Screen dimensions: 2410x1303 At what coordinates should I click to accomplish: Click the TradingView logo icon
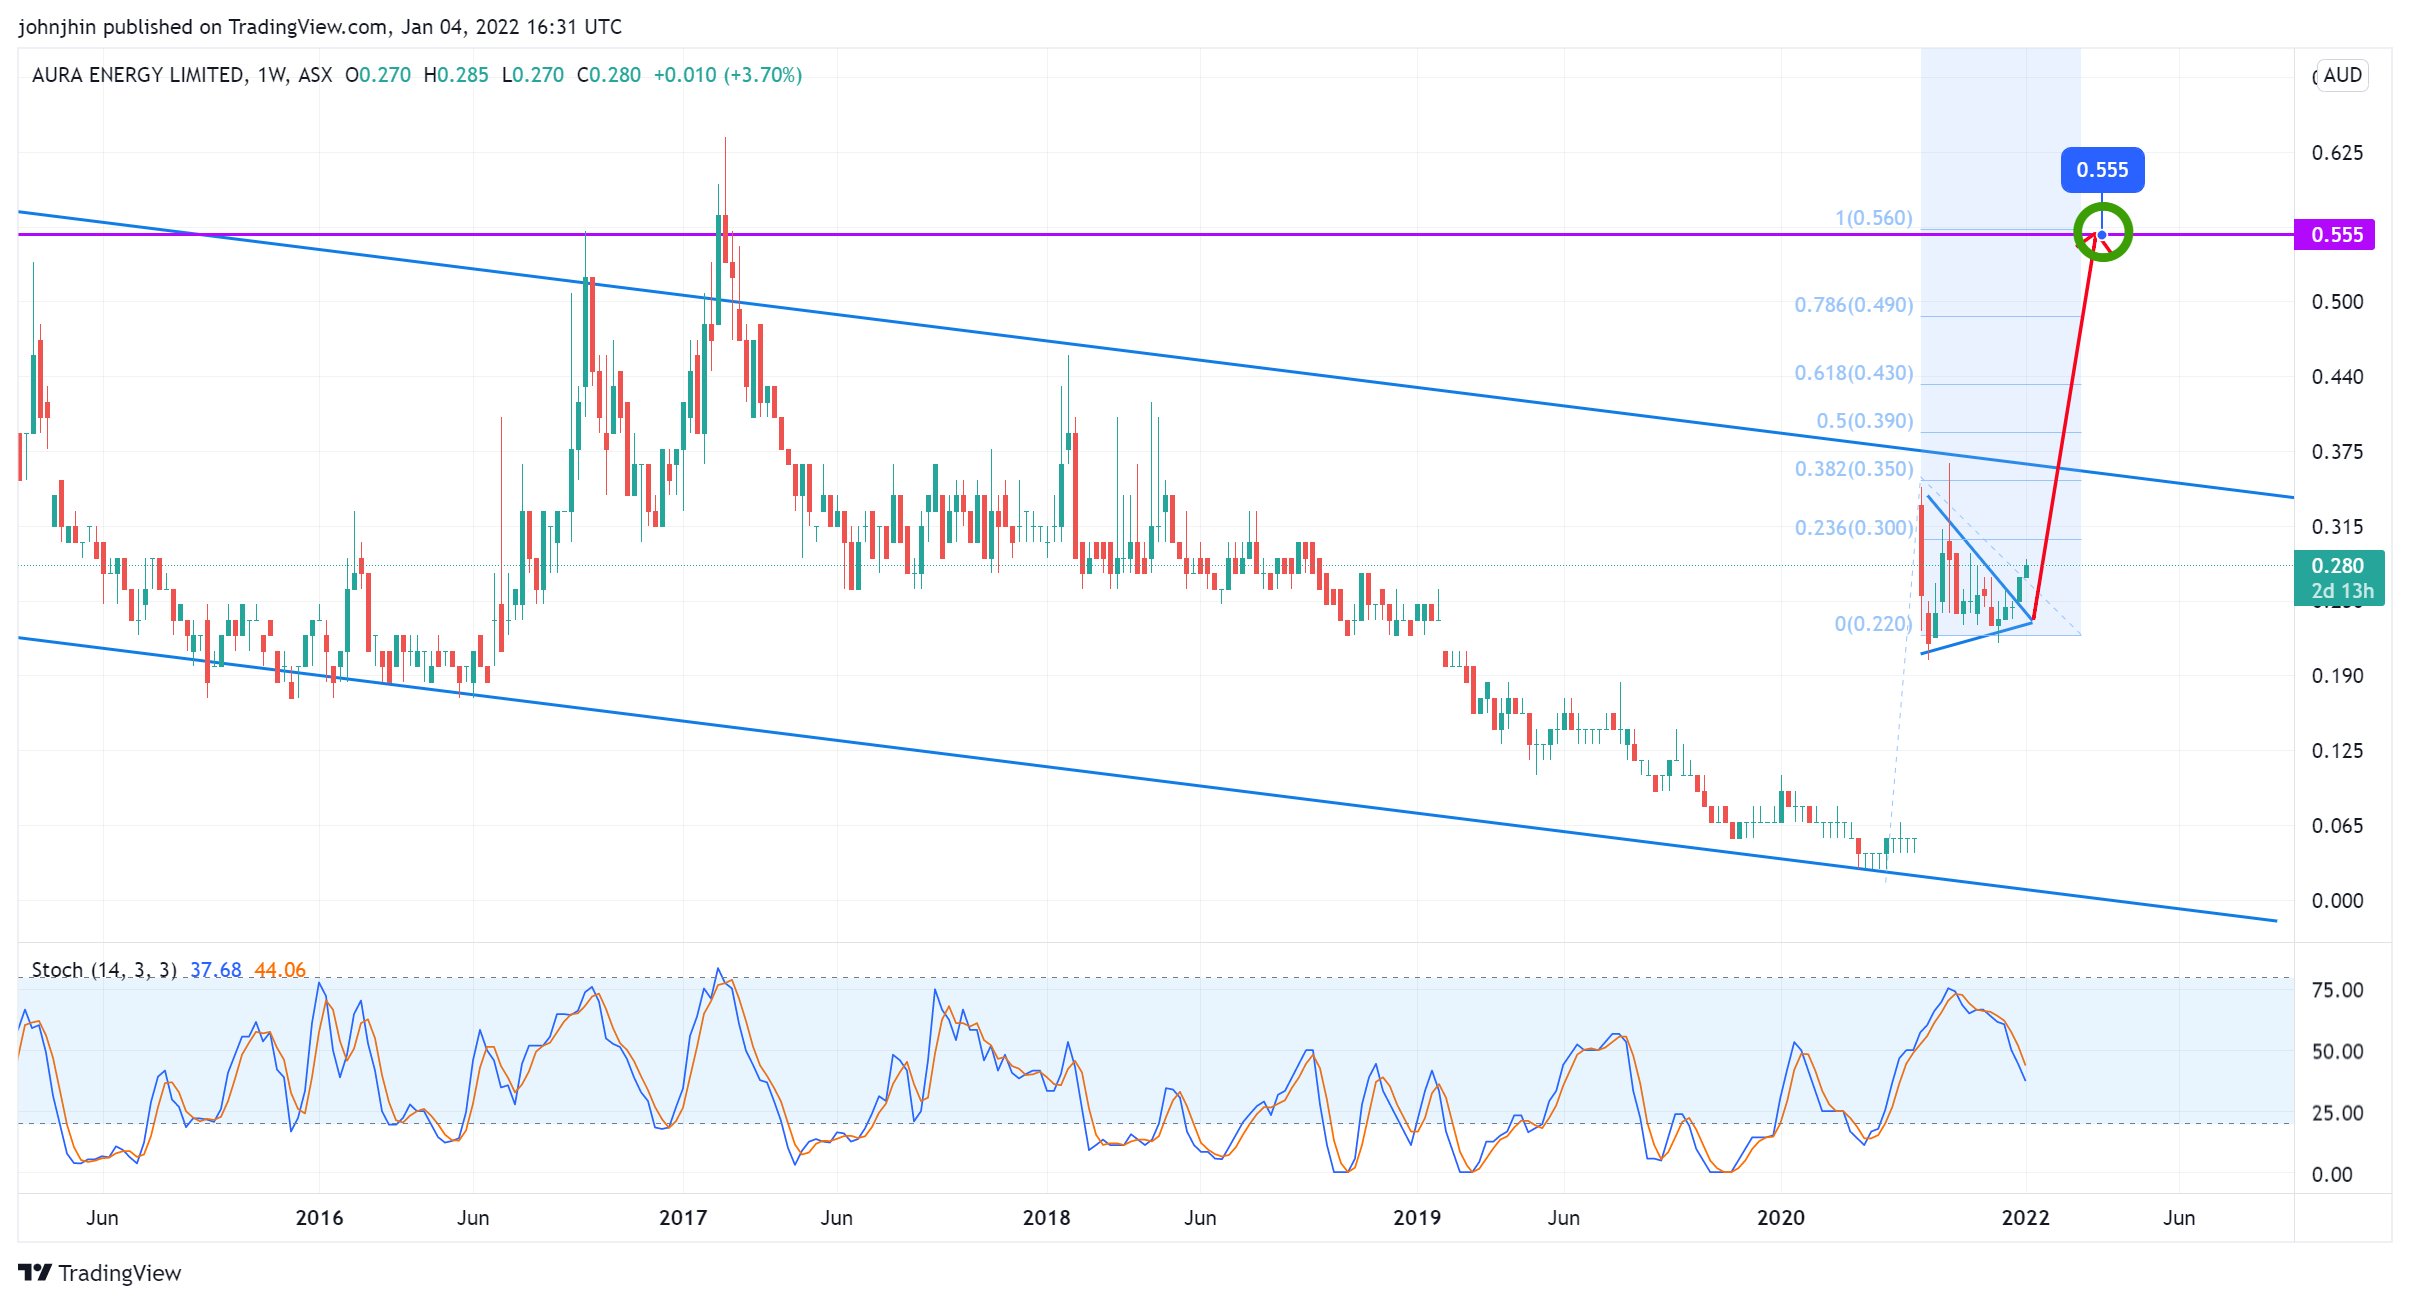pos(35,1272)
